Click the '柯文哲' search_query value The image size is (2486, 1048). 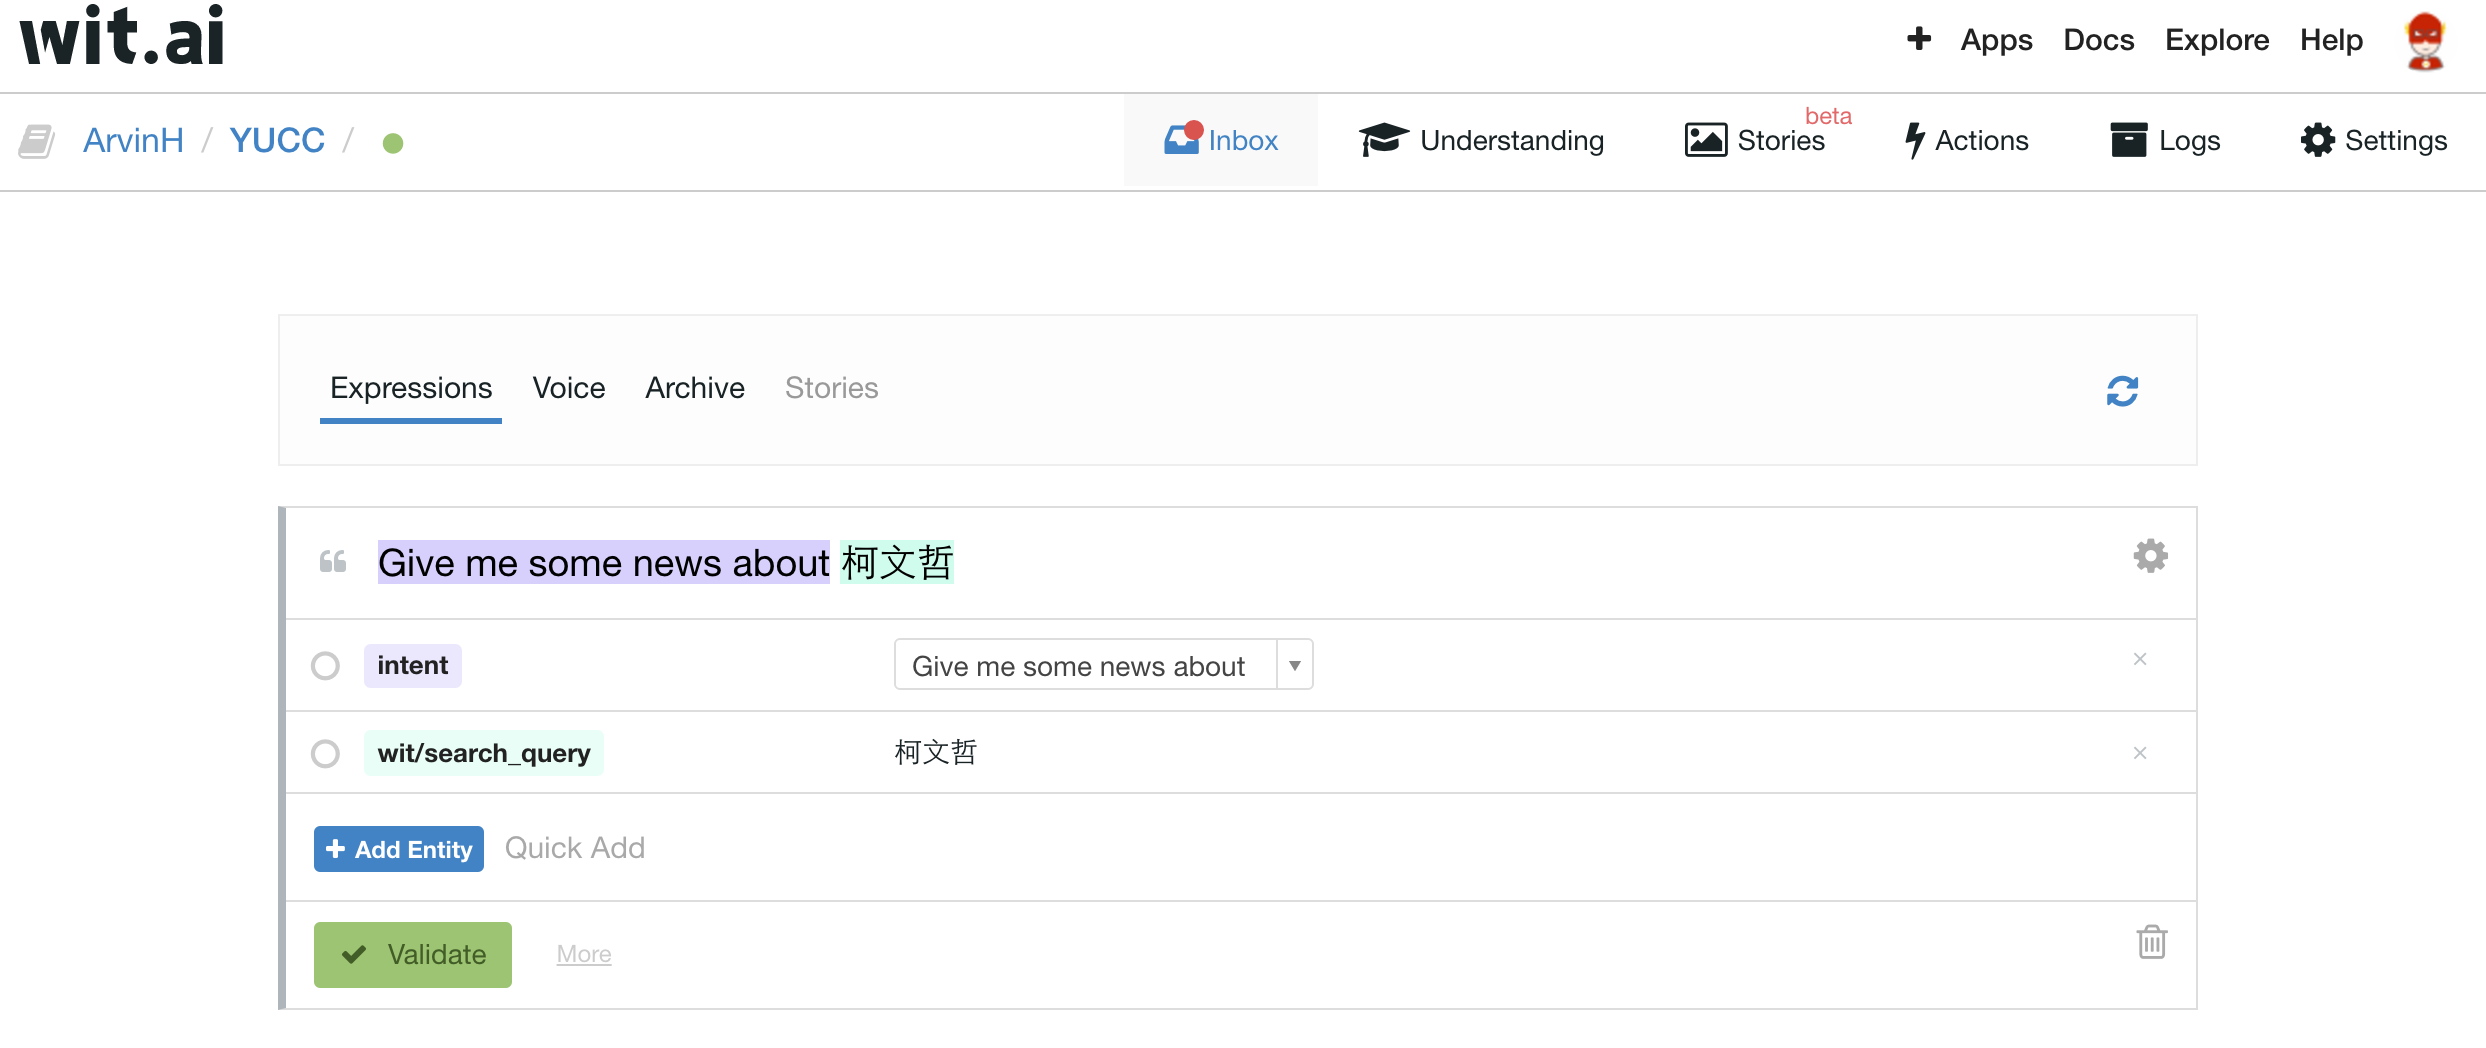935,752
